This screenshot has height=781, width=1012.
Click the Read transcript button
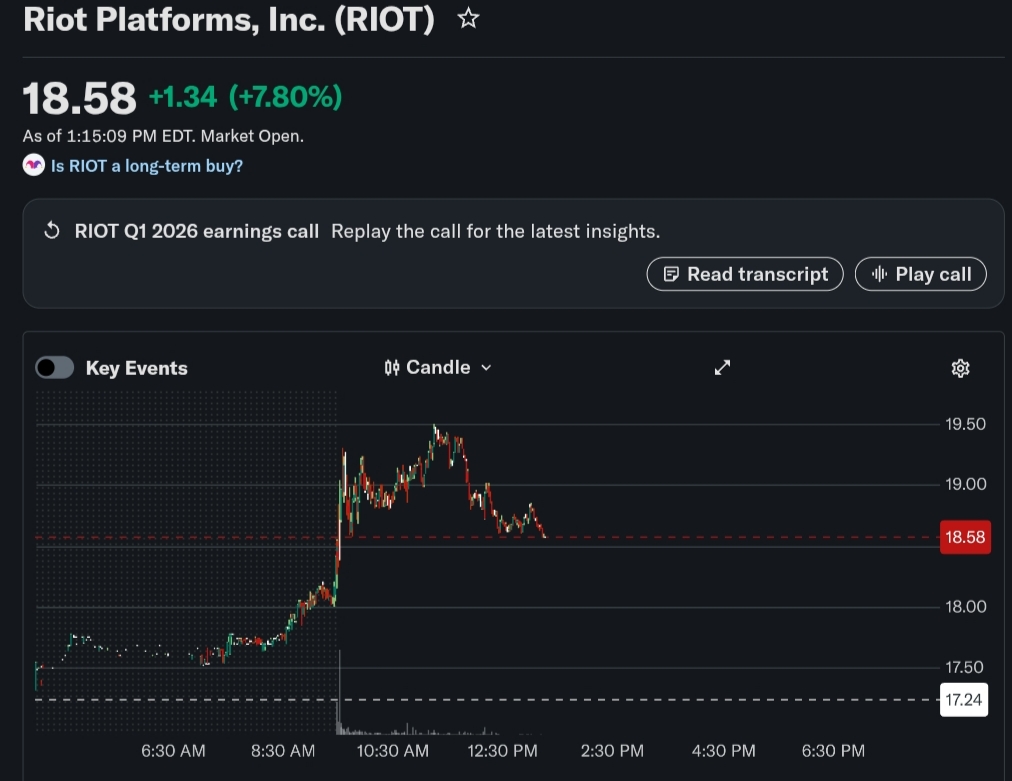(745, 274)
